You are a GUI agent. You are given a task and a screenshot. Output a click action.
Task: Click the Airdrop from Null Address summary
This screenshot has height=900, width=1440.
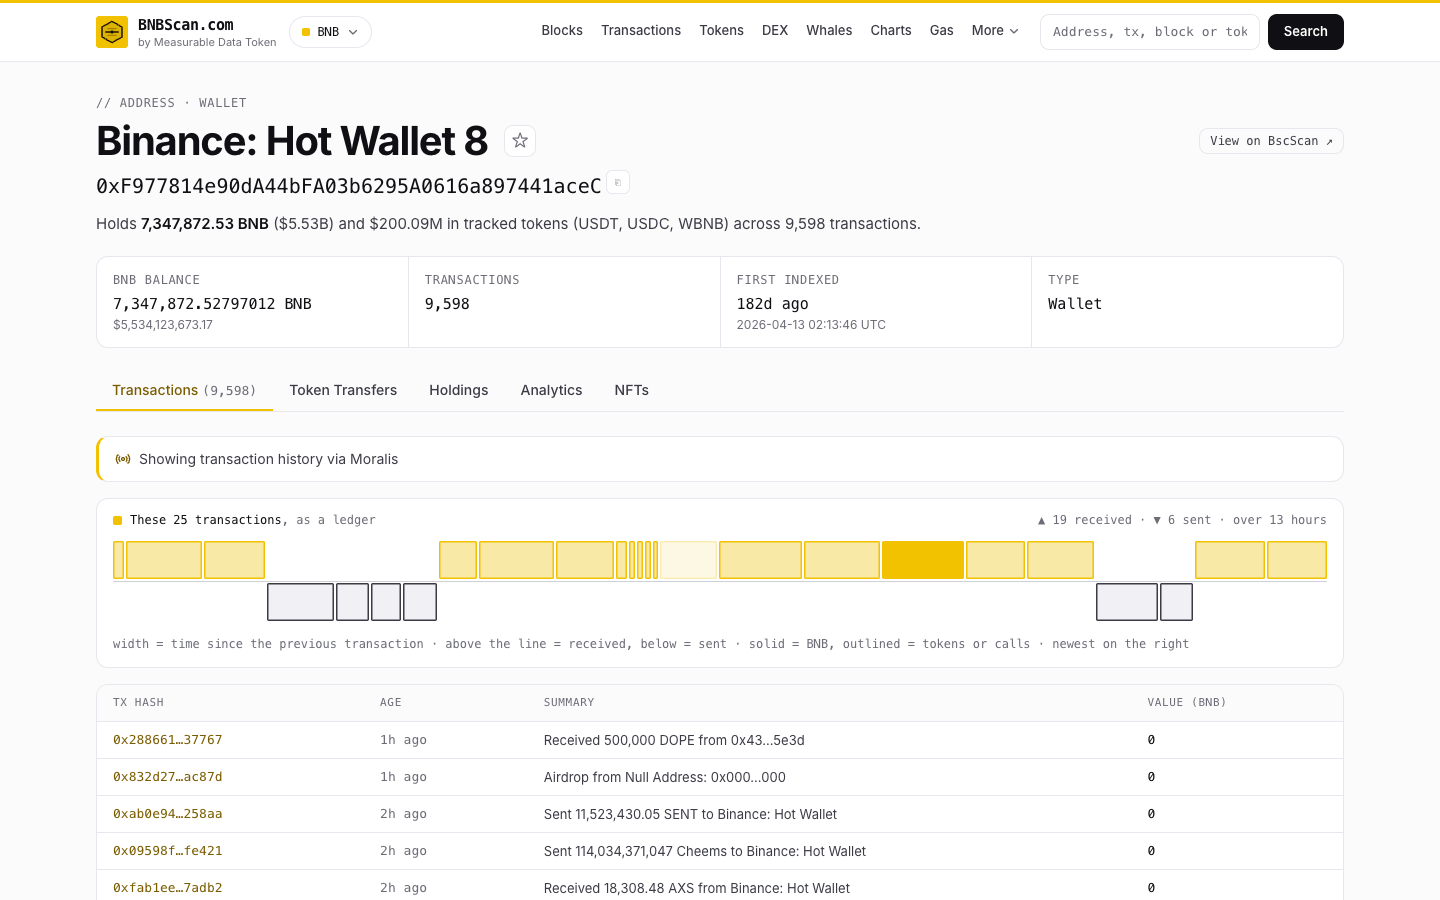point(665,777)
